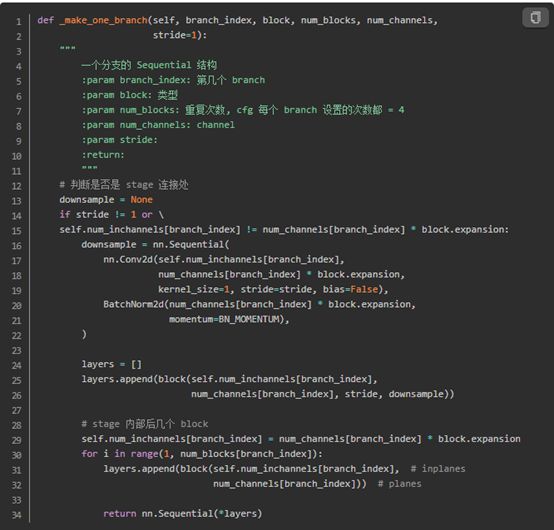The width and height of the screenshot is (554, 530).
Task: Click the 'for i in range' loop line
Action: (x=202, y=454)
